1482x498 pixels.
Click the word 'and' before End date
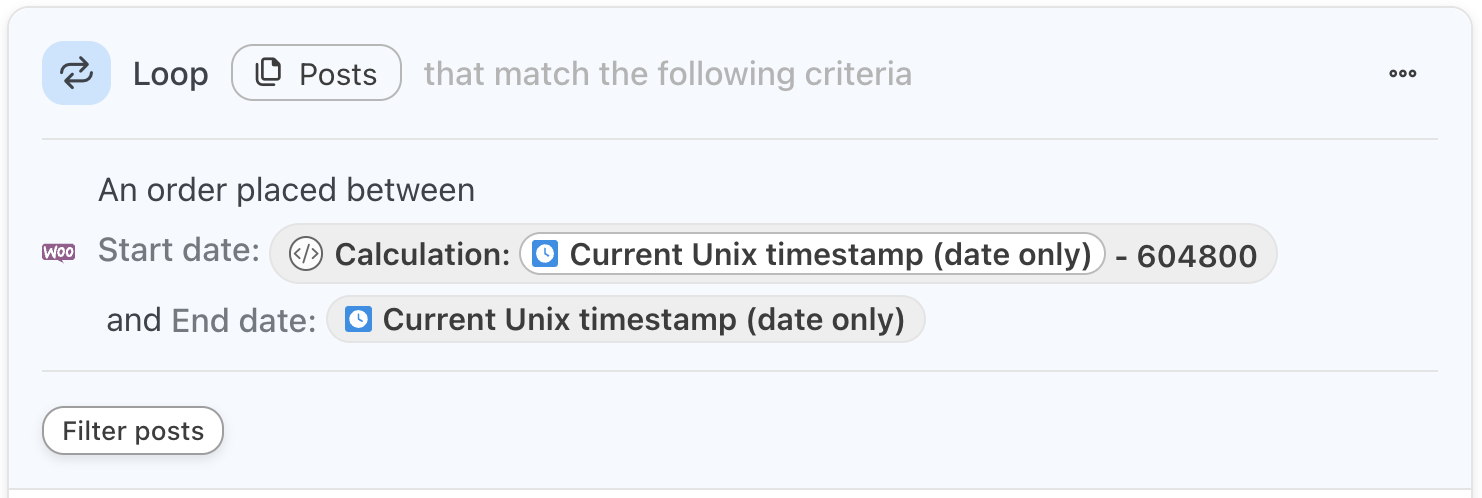134,320
